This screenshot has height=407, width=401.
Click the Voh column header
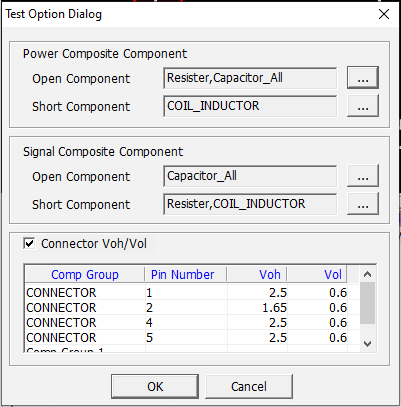(257, 275)
